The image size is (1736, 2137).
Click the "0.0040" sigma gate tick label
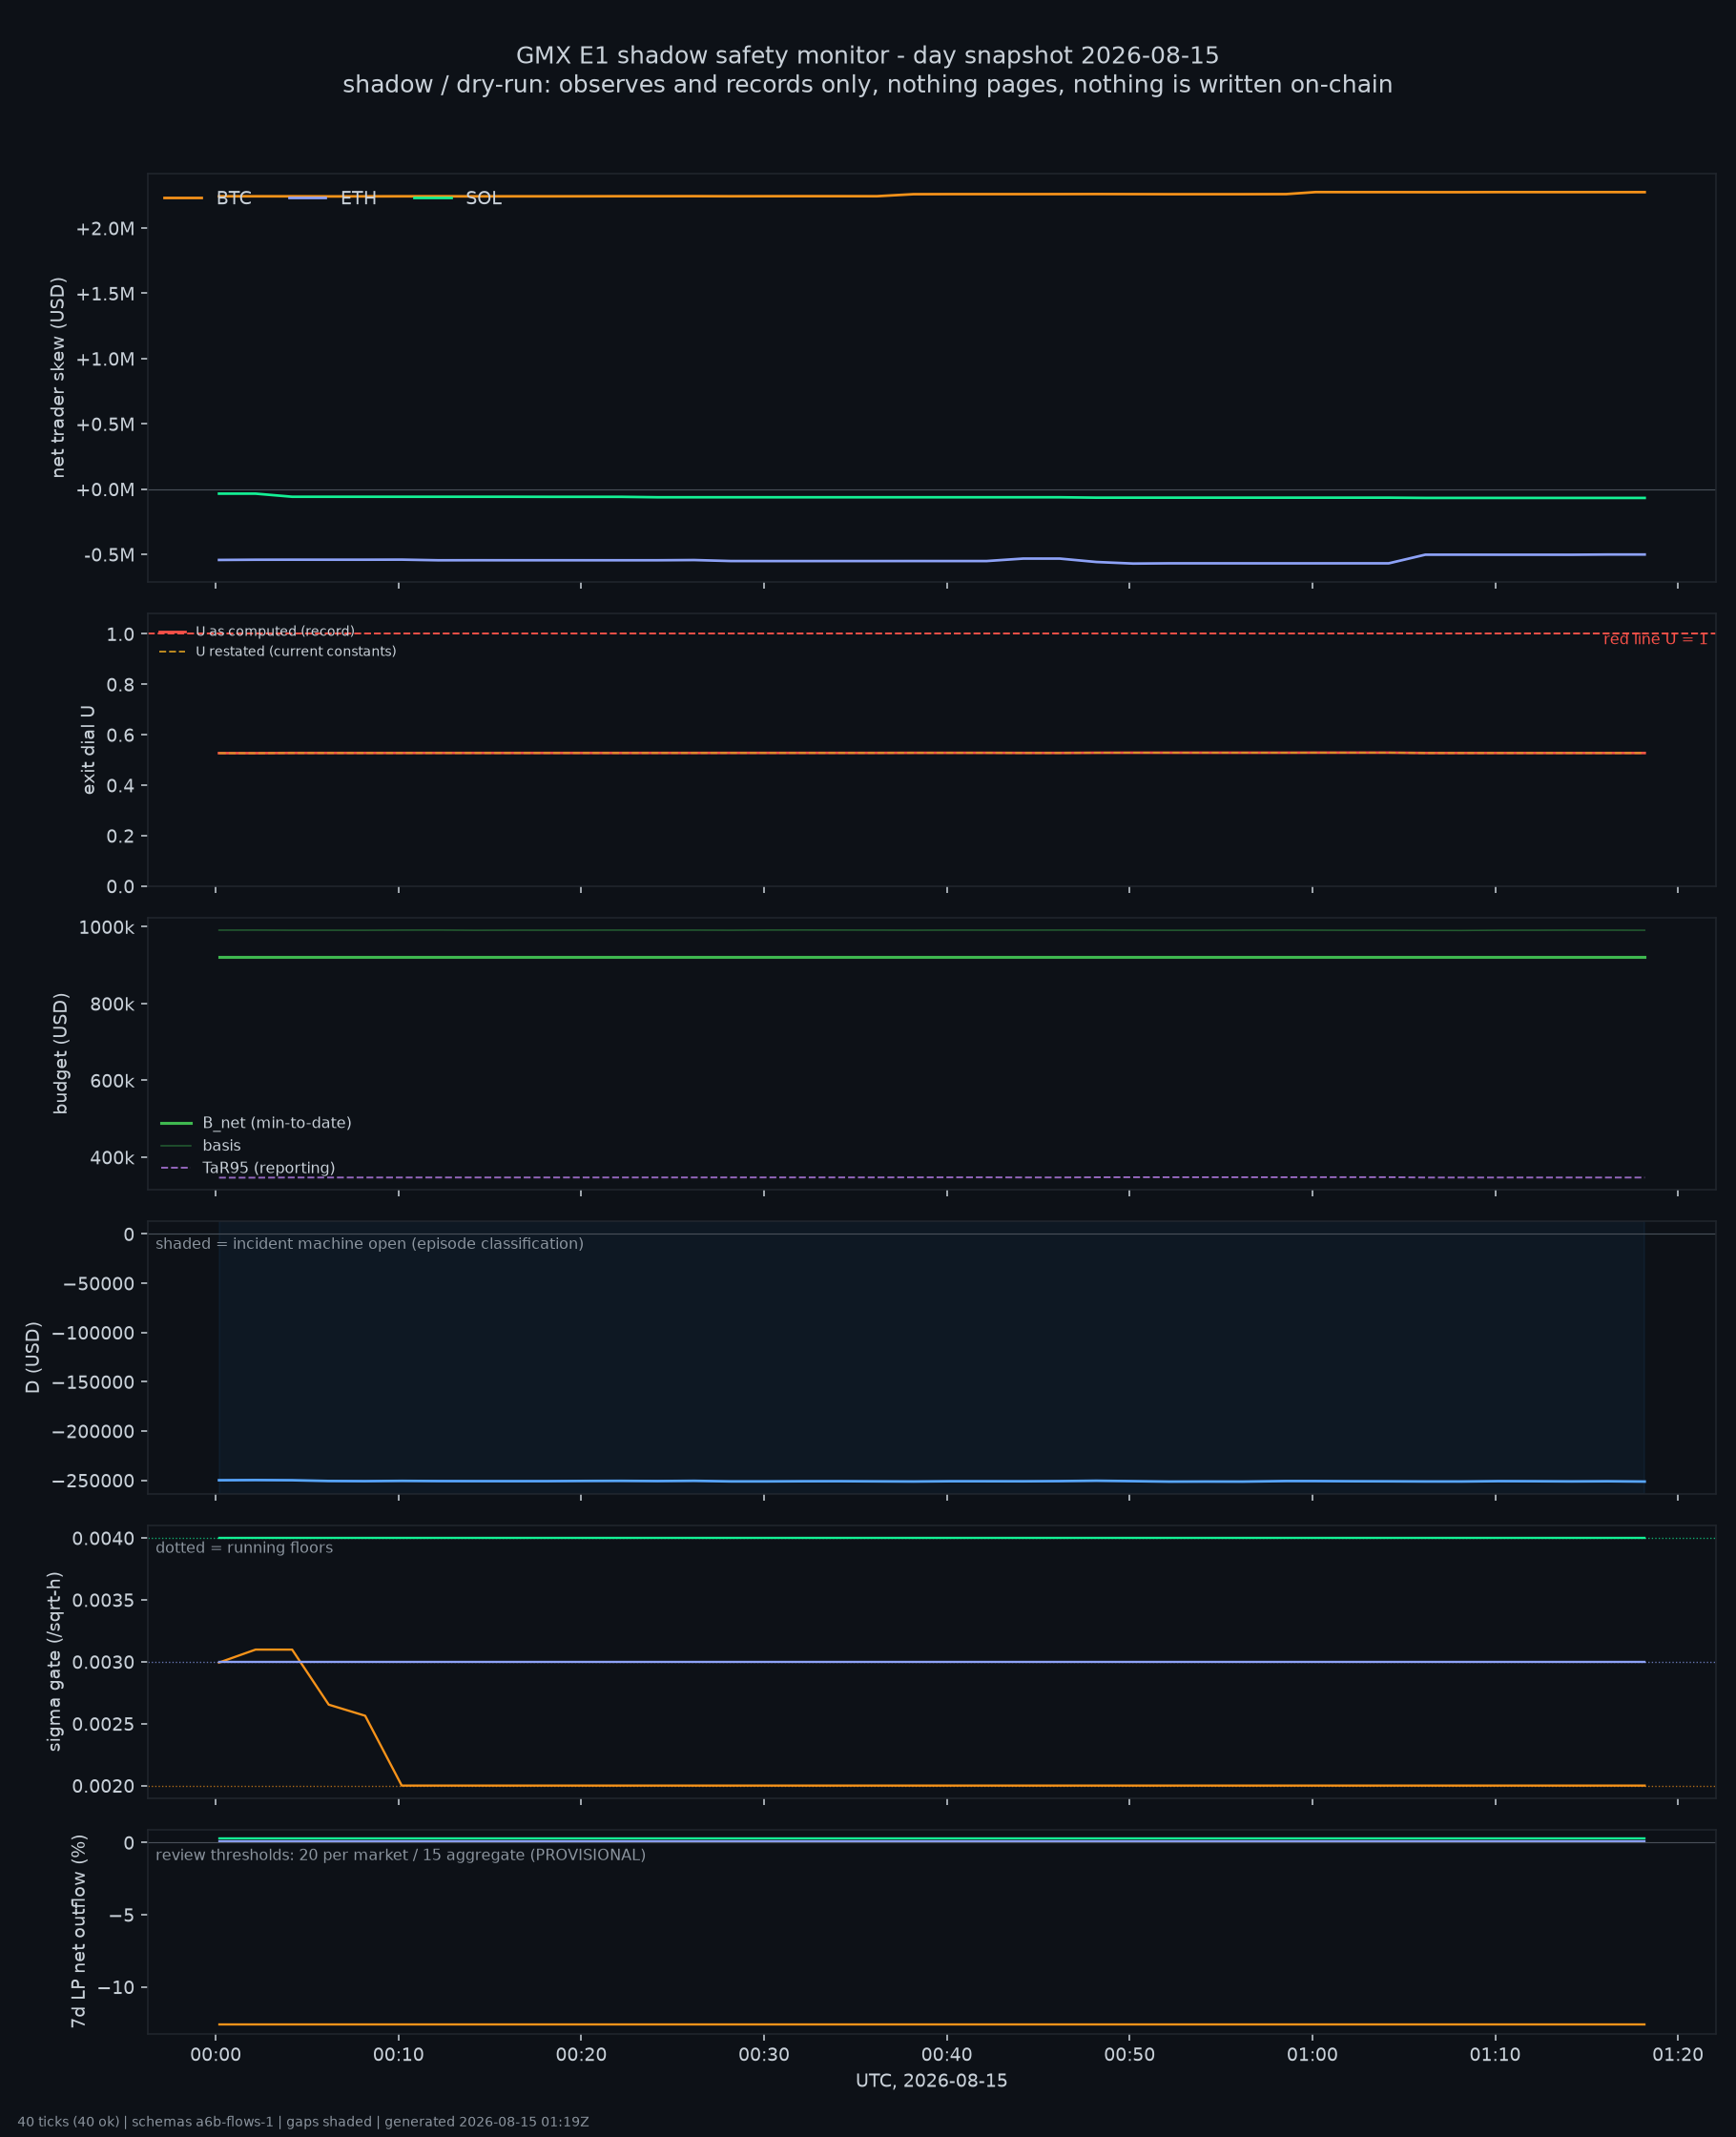pyautogui.click(x=104, y=1538)
